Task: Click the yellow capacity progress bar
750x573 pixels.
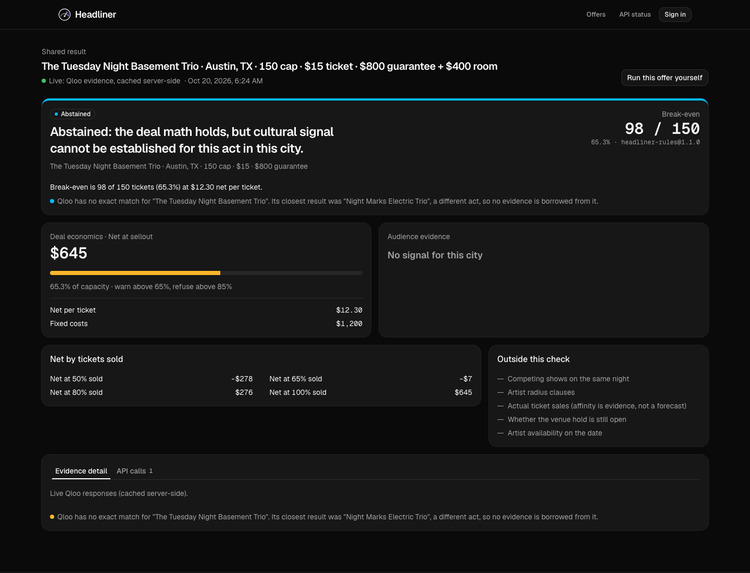Action: 135,273
